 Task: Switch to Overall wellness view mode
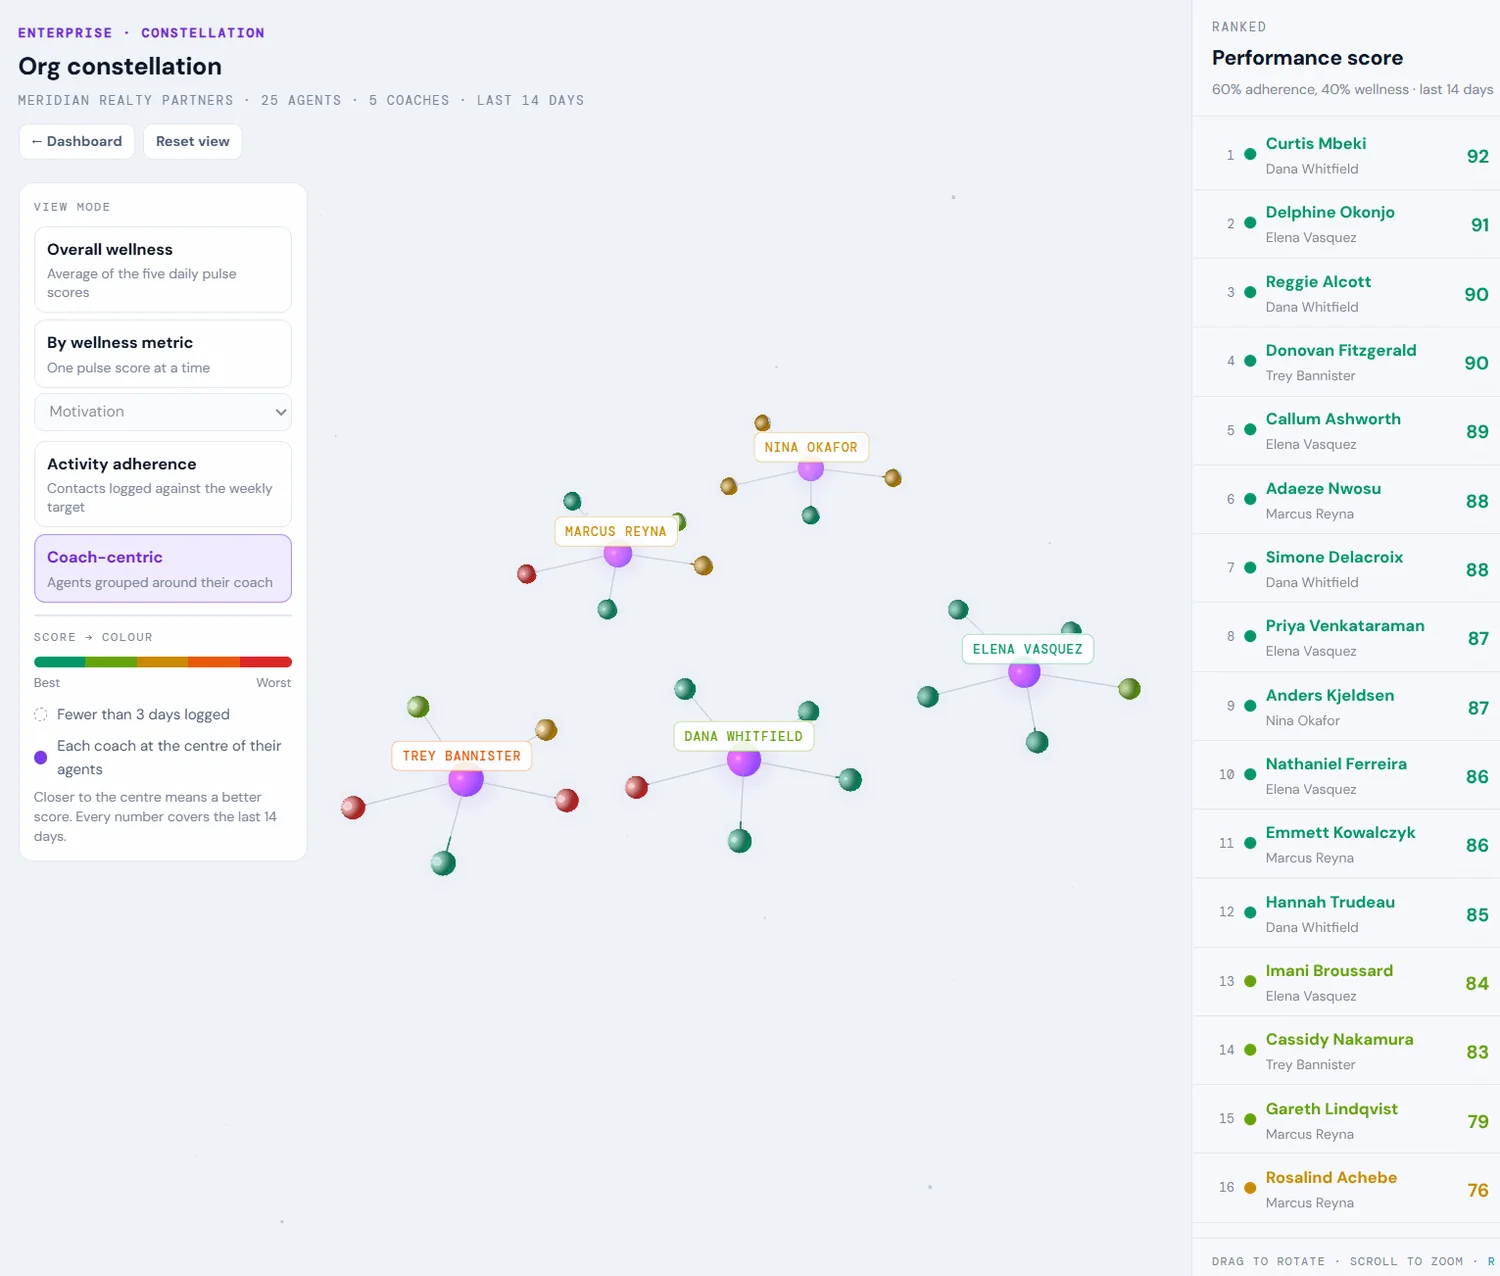coord(163,270)
